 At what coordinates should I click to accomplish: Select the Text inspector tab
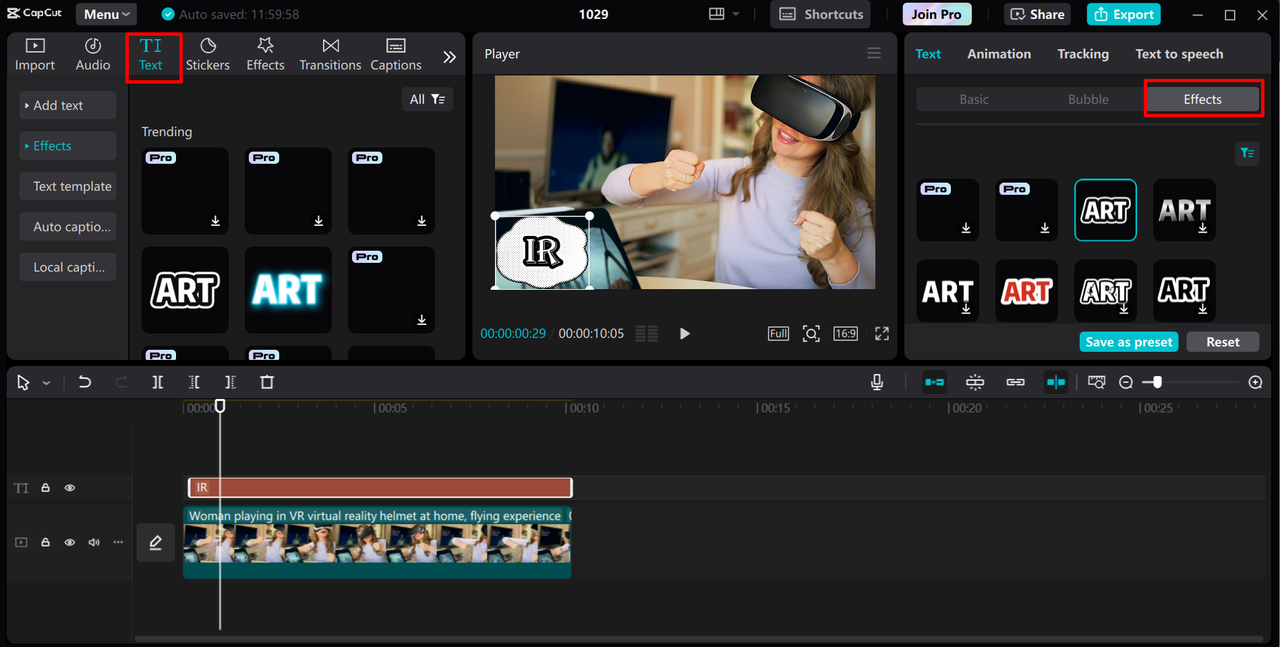(x=928, y=54)
